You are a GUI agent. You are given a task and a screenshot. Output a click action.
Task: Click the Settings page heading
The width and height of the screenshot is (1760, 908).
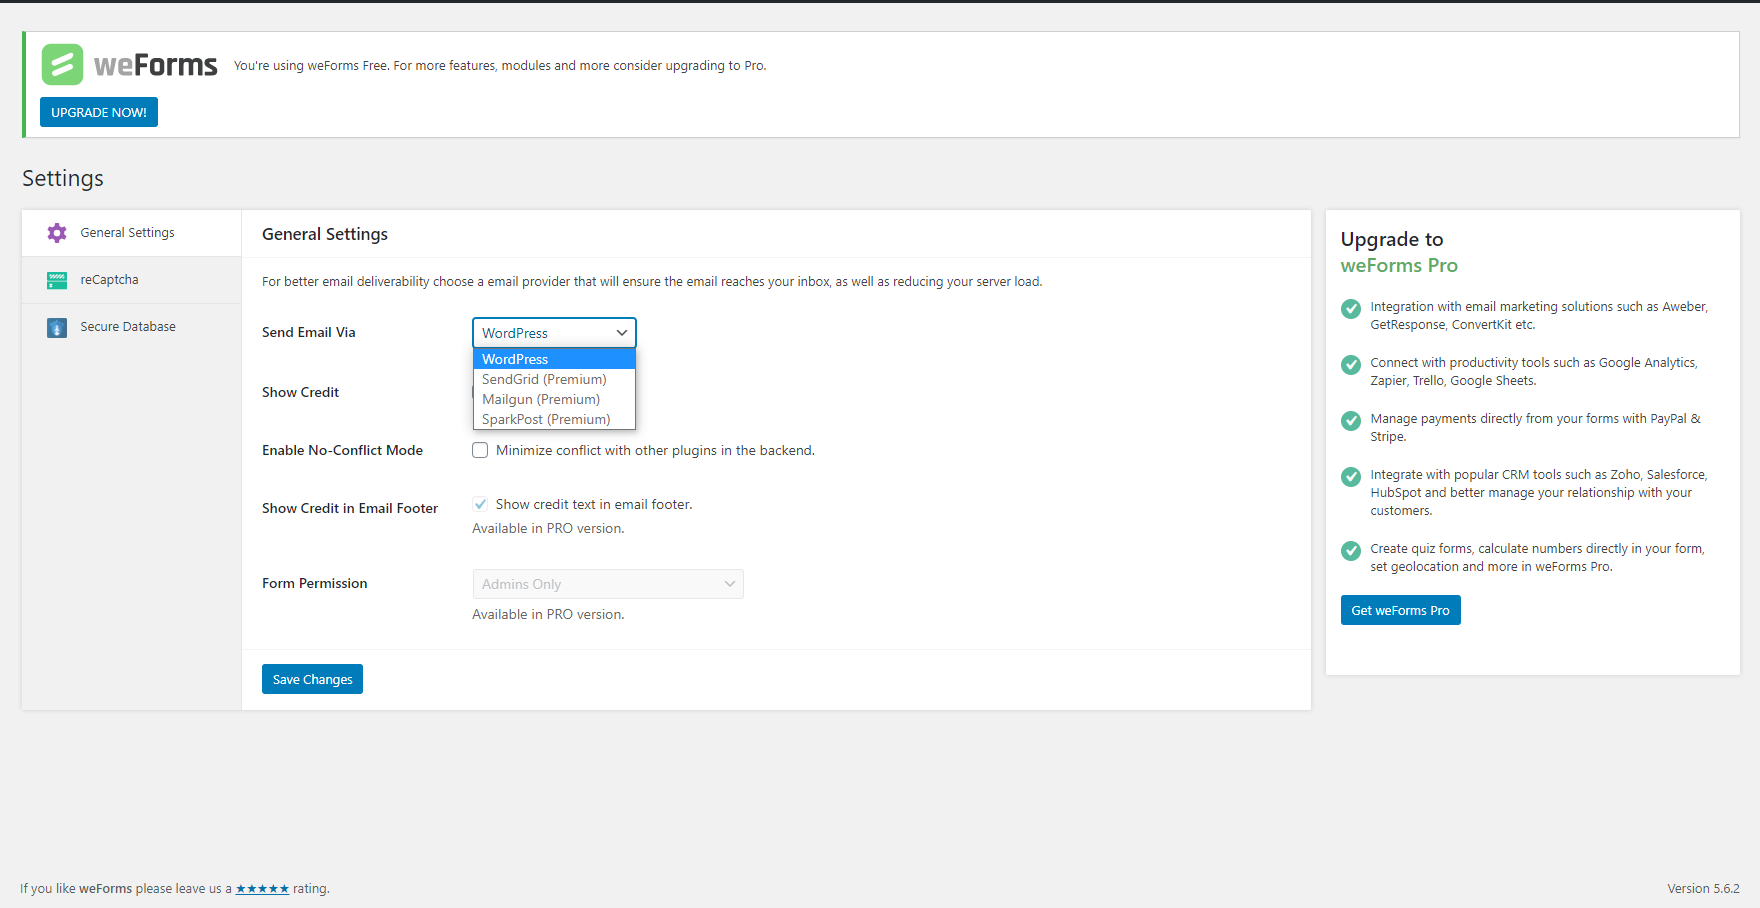[63, 178]
